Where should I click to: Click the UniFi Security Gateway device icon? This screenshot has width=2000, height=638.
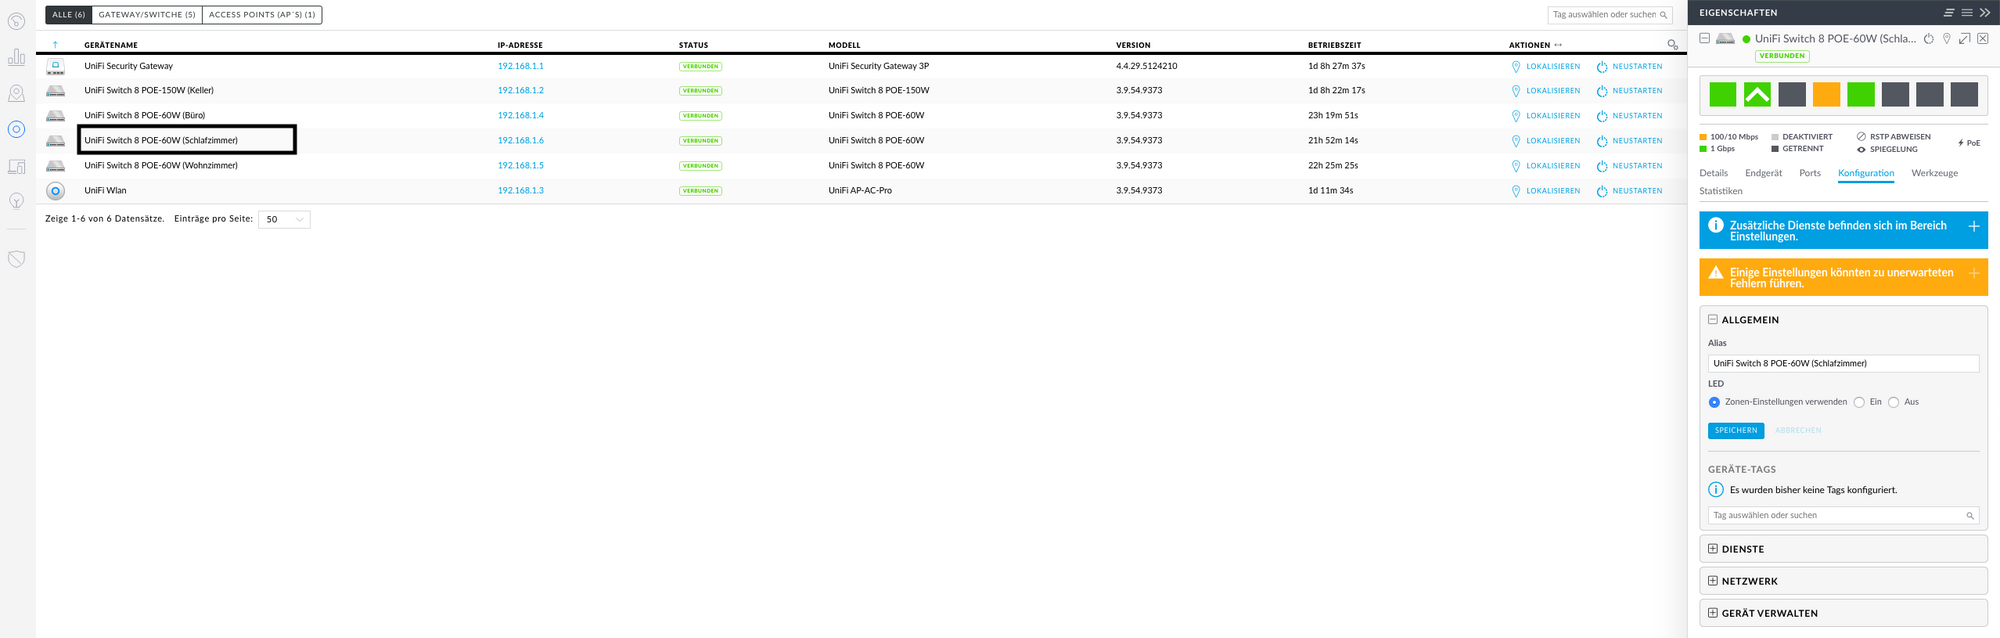[56, 66]
